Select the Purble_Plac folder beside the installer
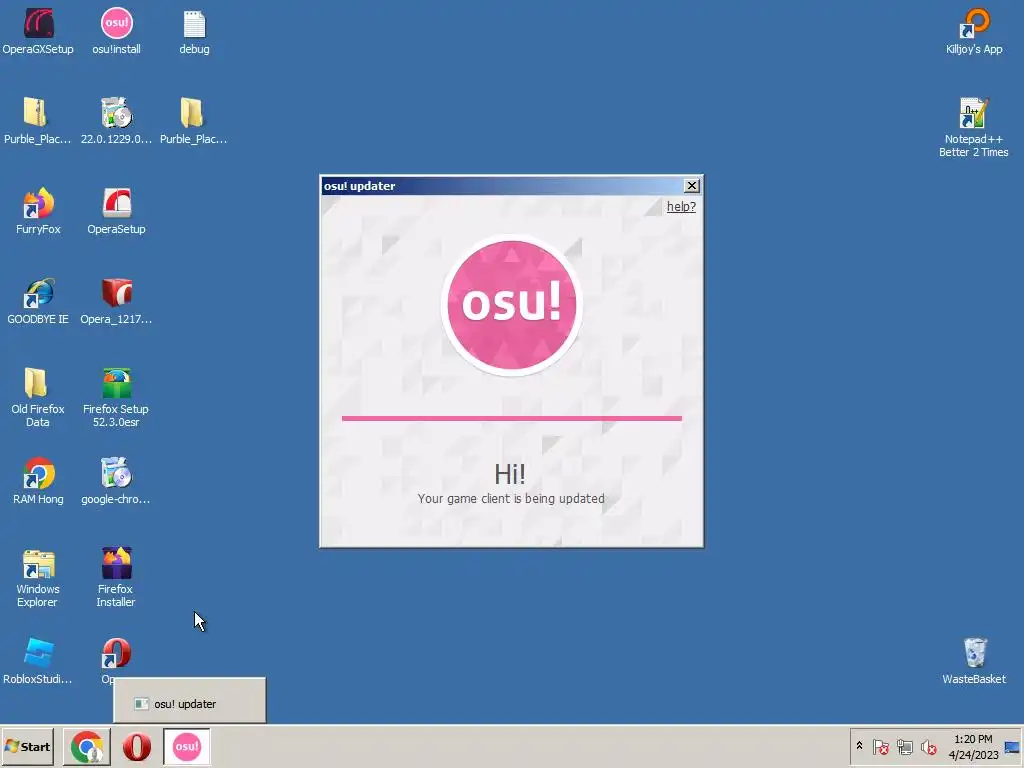The height and width of the screenshot is (768, 1024). coord(193,121)
